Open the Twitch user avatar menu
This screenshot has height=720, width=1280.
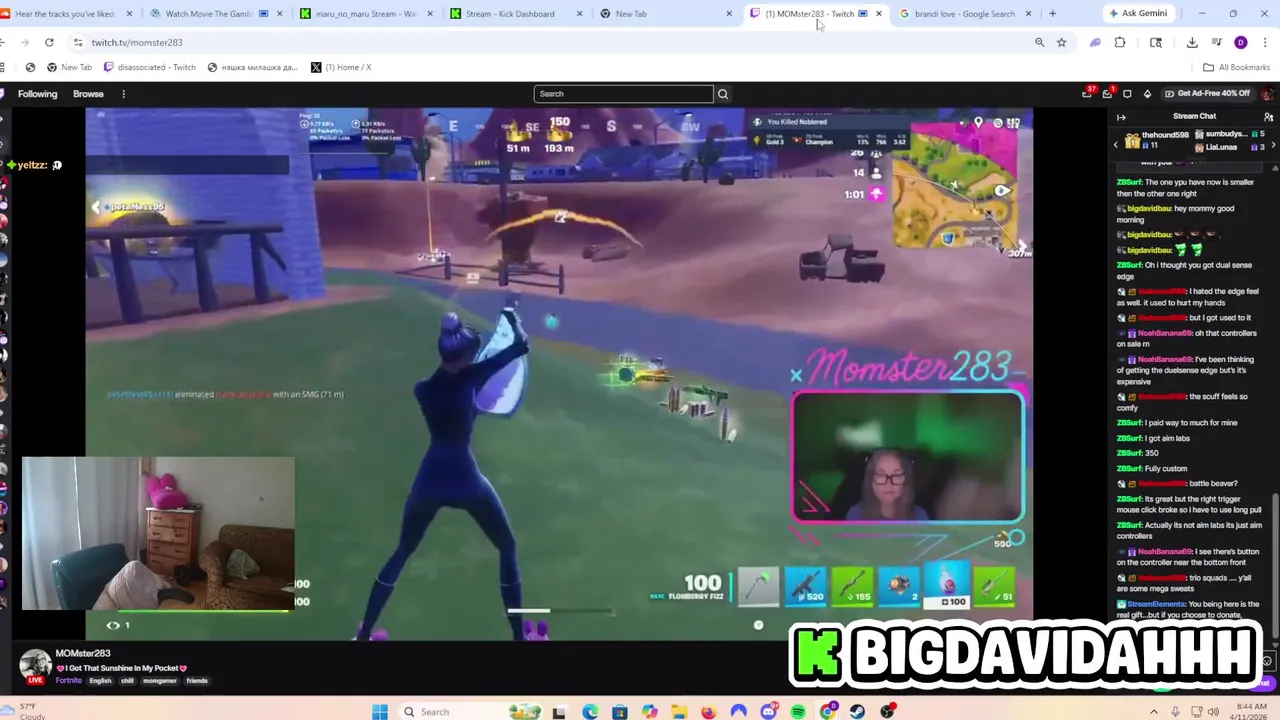pos(1267,93)
